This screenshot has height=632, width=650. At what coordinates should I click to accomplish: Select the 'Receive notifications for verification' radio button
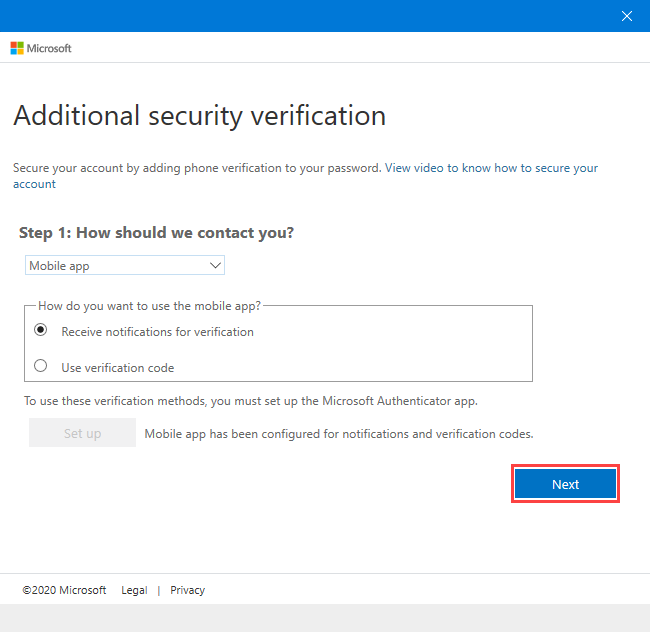point(41,330)
